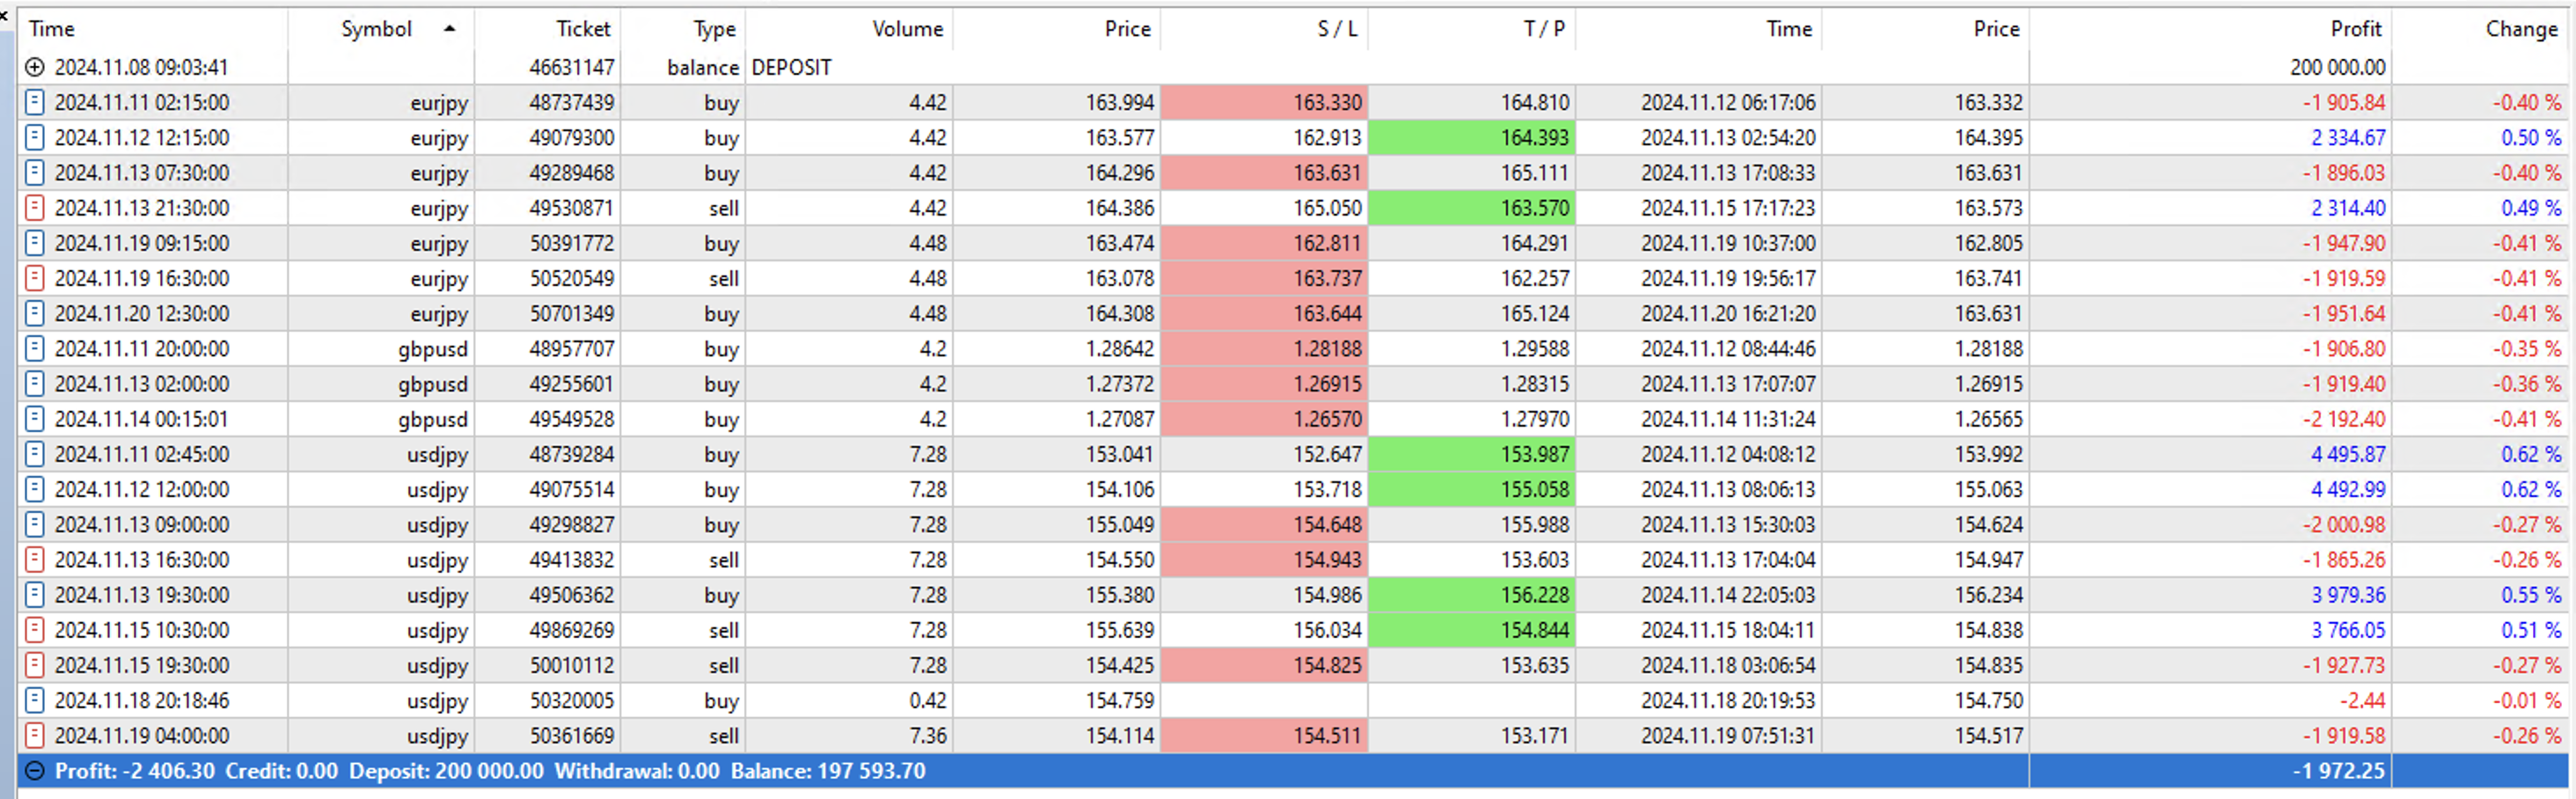Click the Symbol column sort arrow
Viewport: 2576px width, 799px height.
(450, 29)
